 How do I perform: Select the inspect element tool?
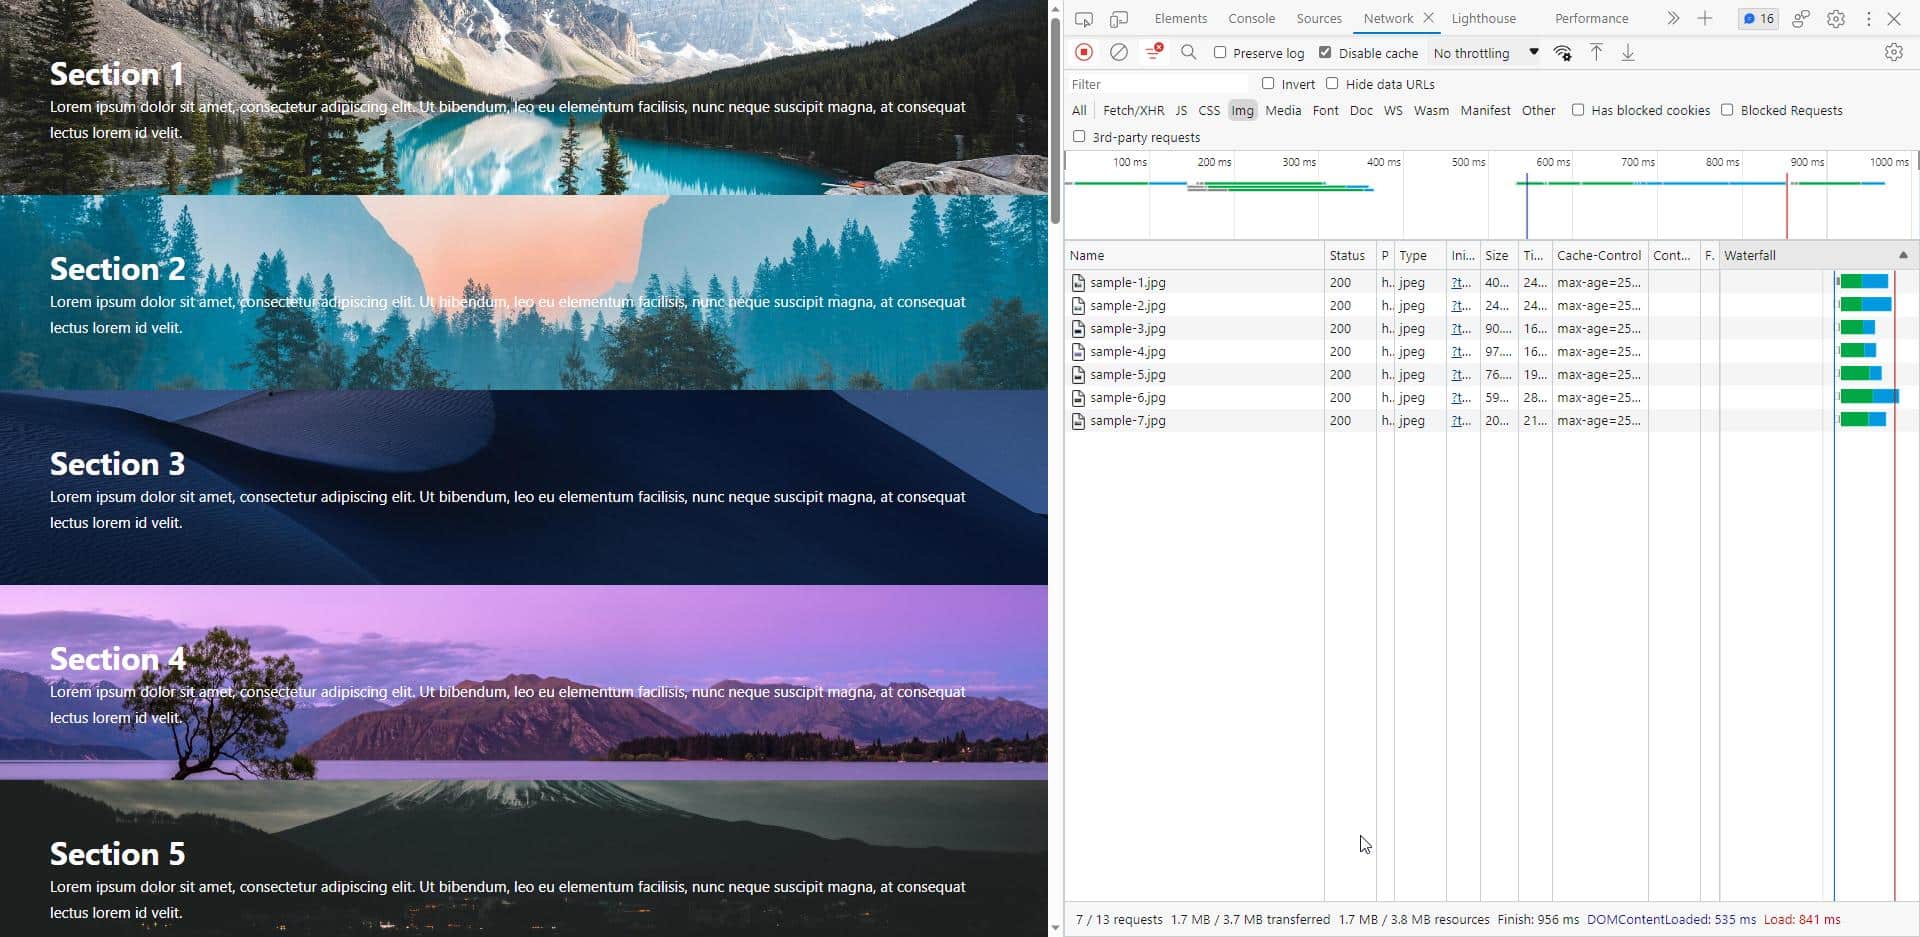pyautogui.click(x=1084, y=18)
